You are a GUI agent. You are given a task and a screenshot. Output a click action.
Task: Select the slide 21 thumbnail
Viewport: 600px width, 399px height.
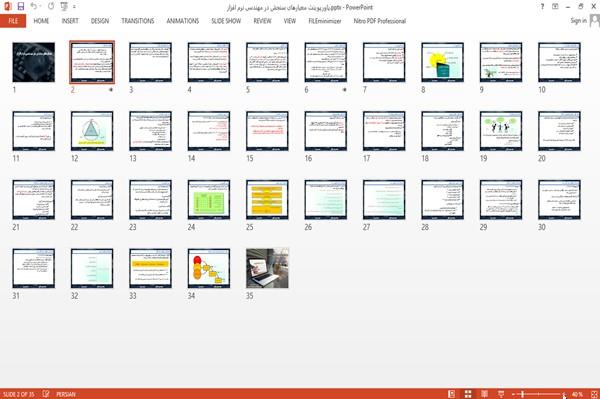click(x=34, y=200)
